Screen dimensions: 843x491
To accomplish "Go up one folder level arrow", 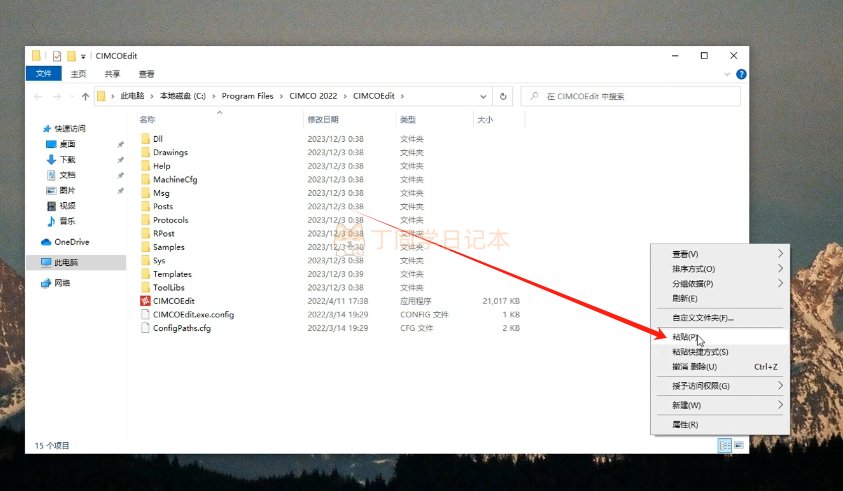I will 85,96.
